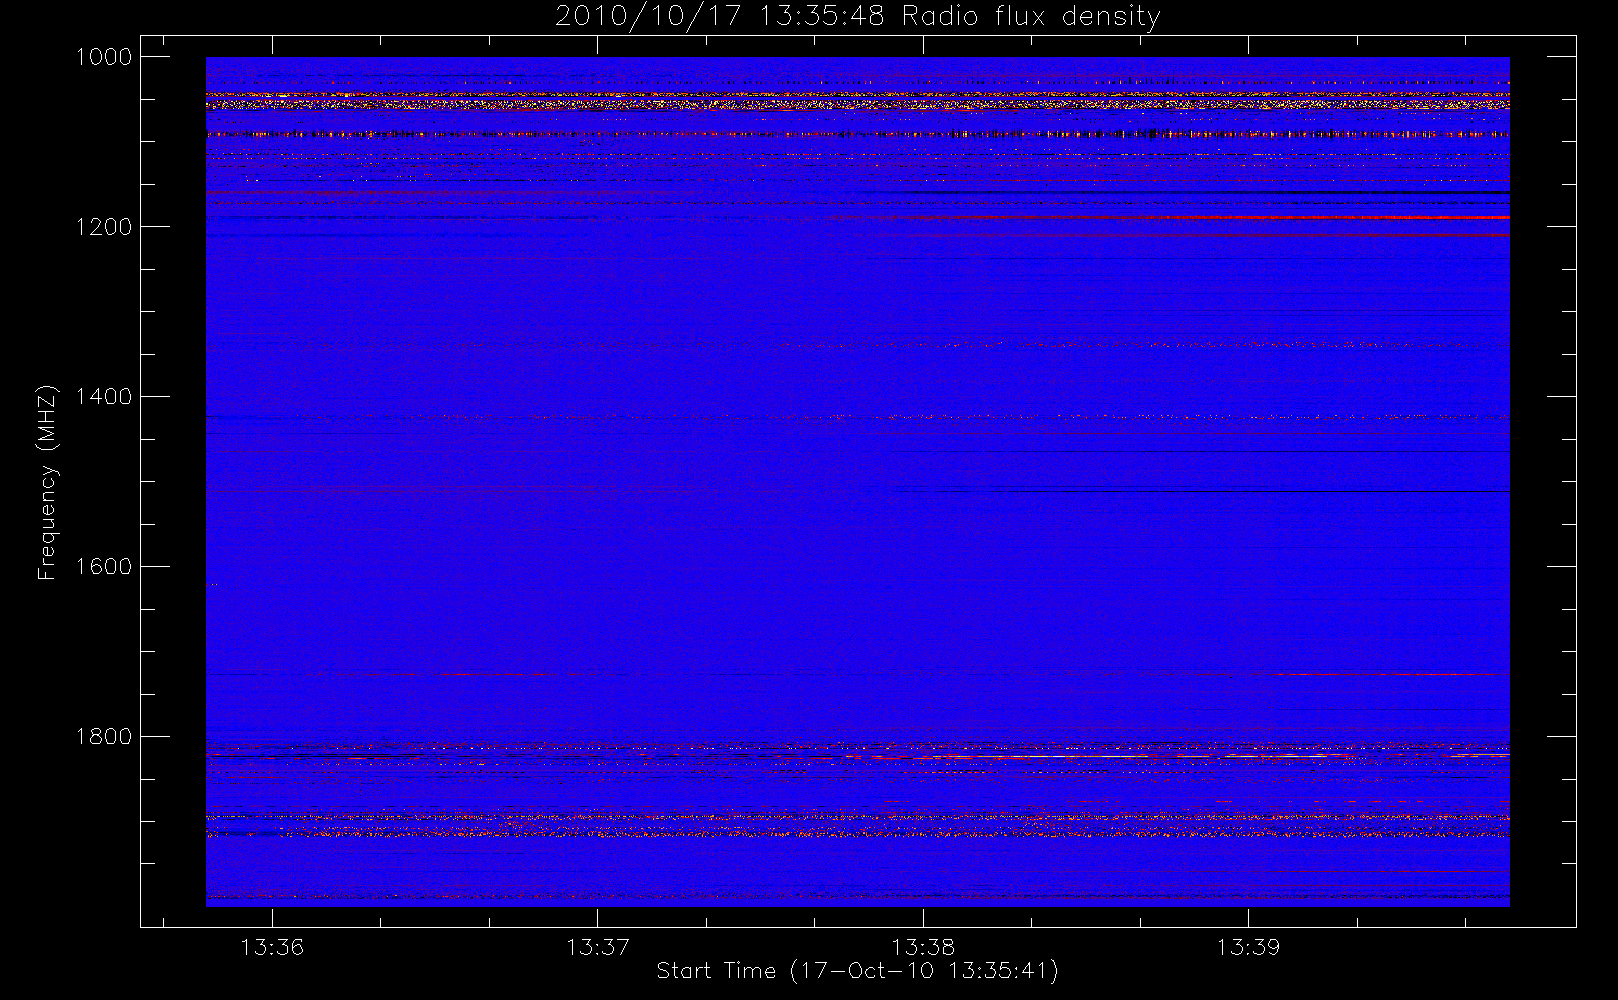Select the 1600 frequency tick label

104,567
